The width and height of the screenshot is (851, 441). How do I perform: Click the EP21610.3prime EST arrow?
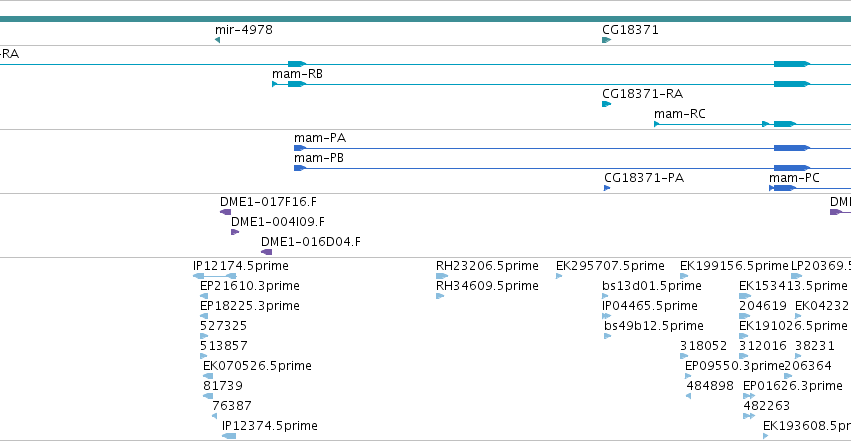(x=204, y=296)
